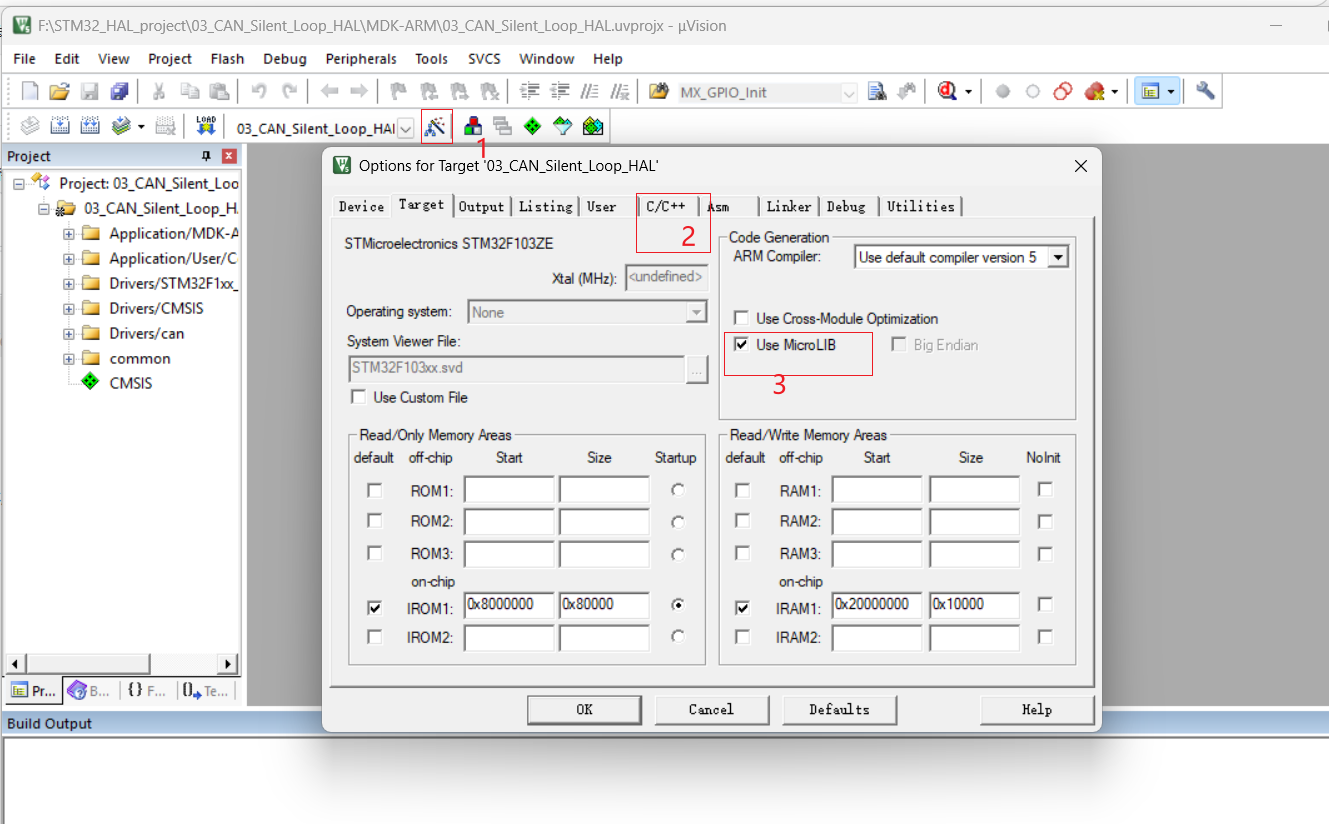Expand the common folder
Screen dimensions: 1329x824
click(x=69, y=359)
